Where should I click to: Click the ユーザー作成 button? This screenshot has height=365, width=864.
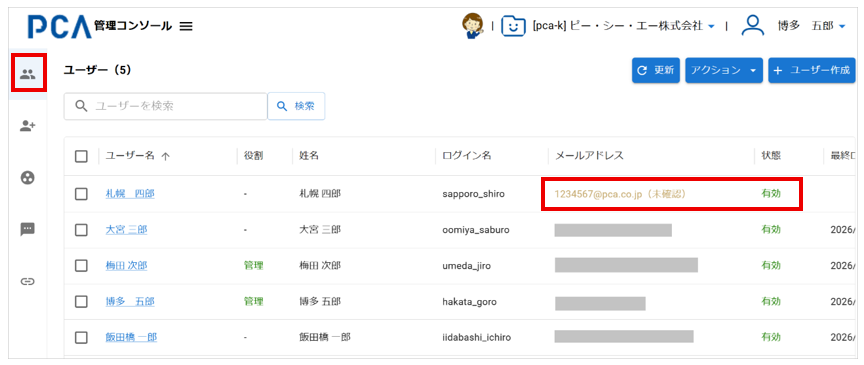coord(812,71)
